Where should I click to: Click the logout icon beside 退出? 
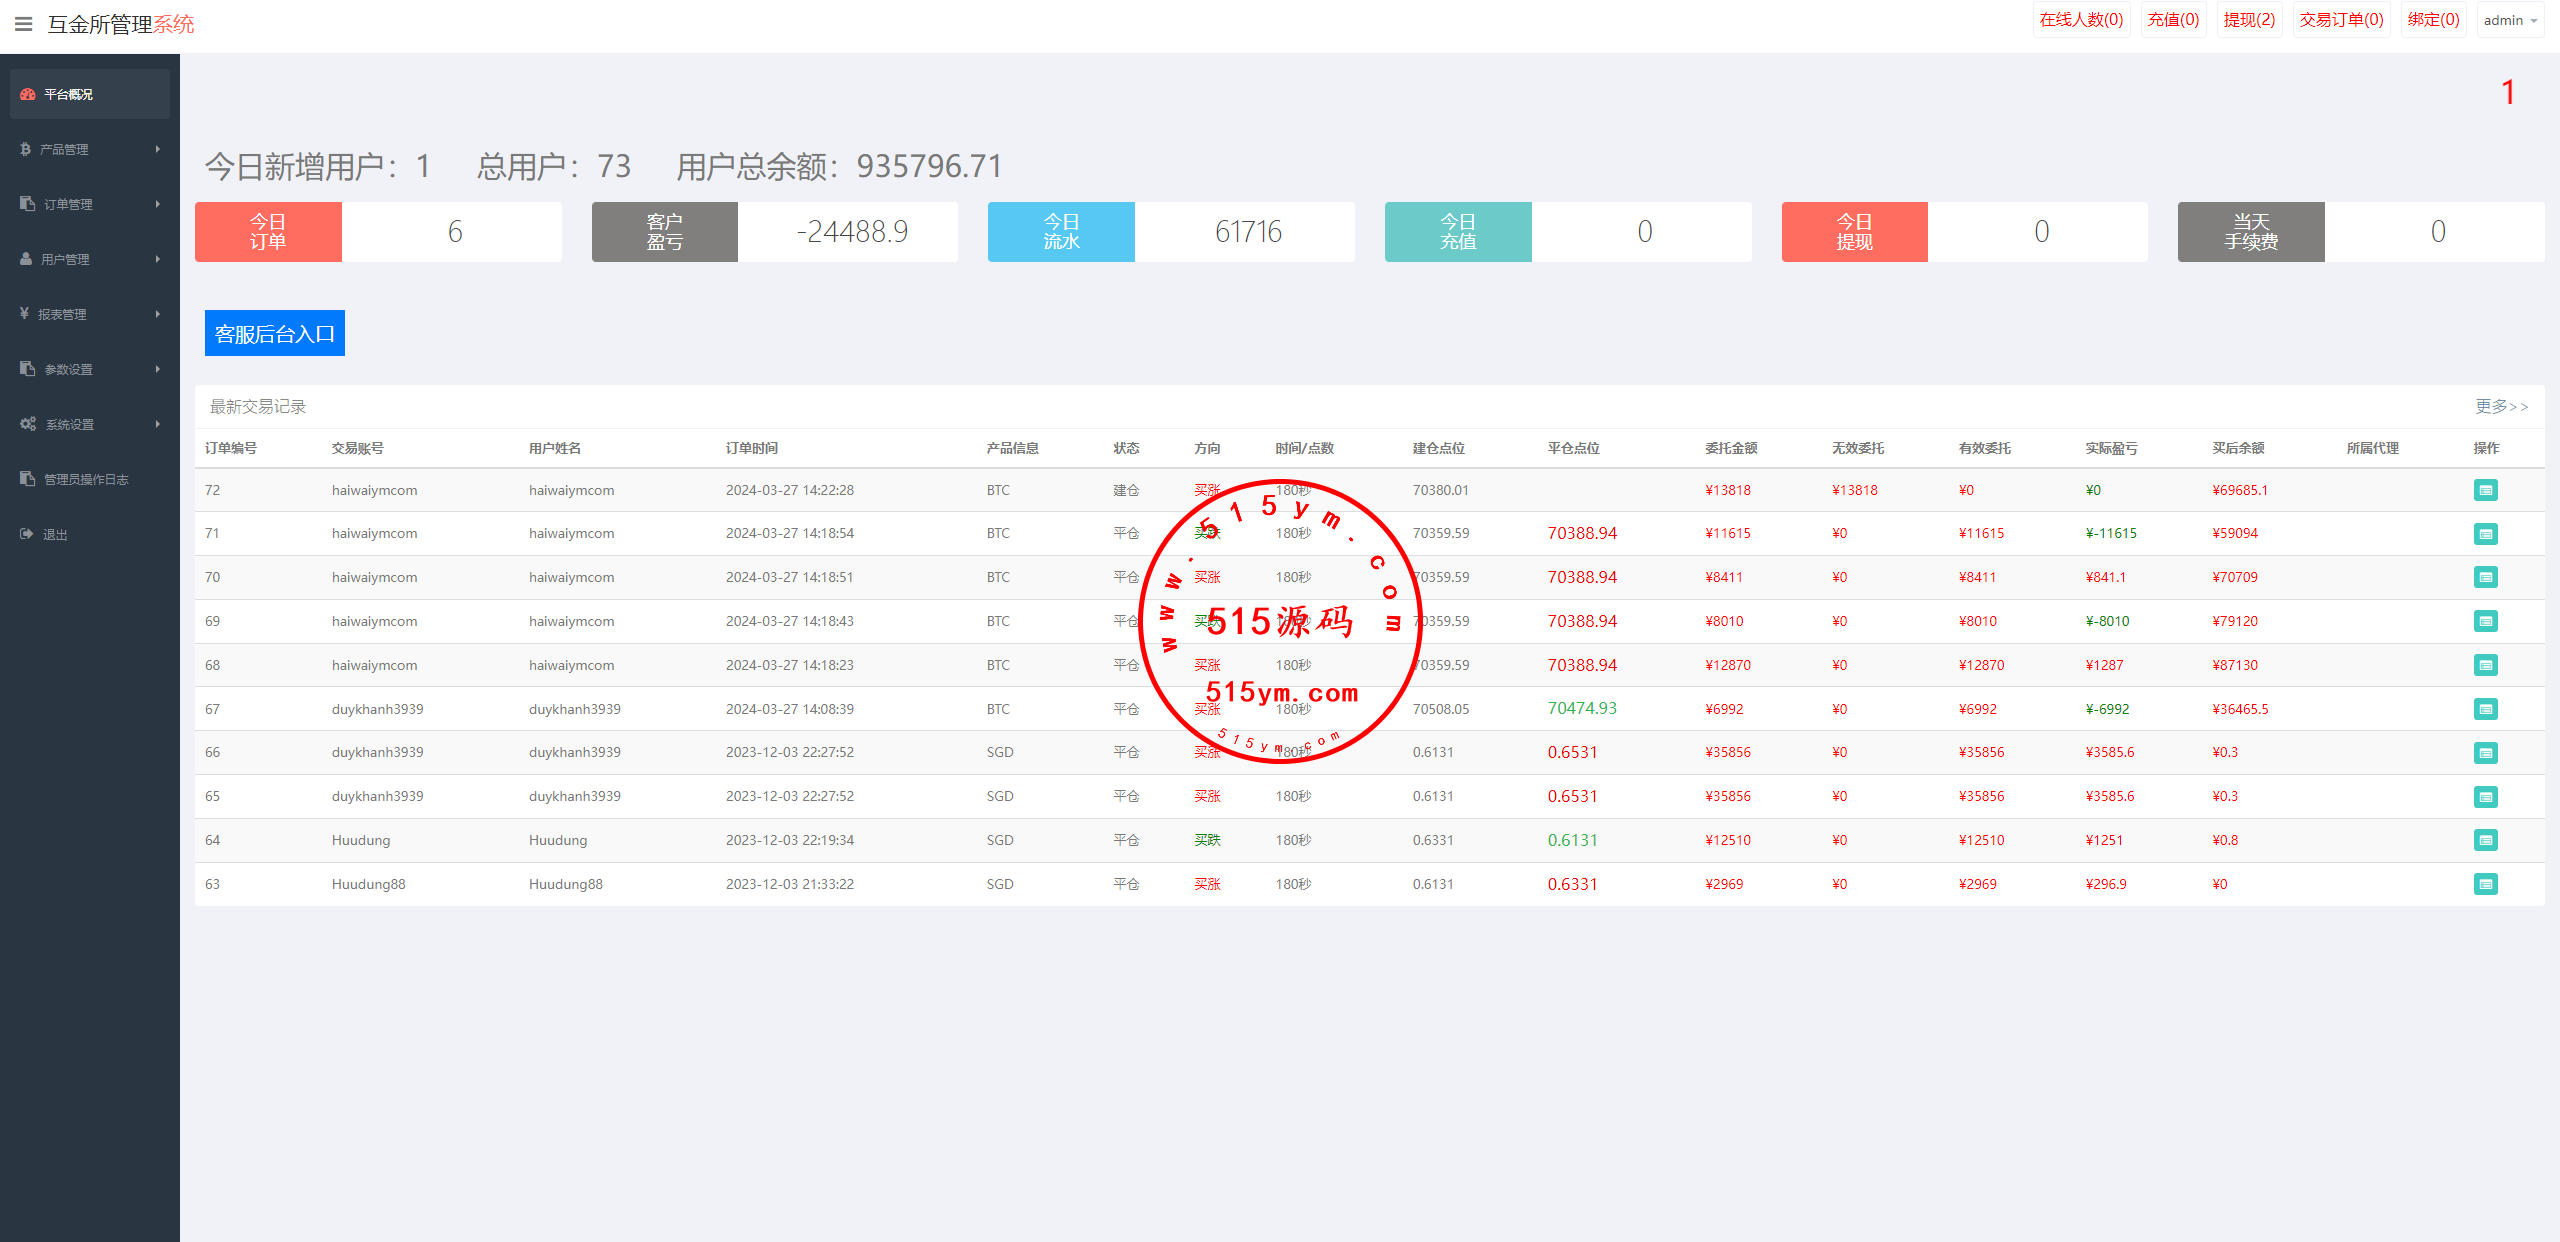click(27, 534)
